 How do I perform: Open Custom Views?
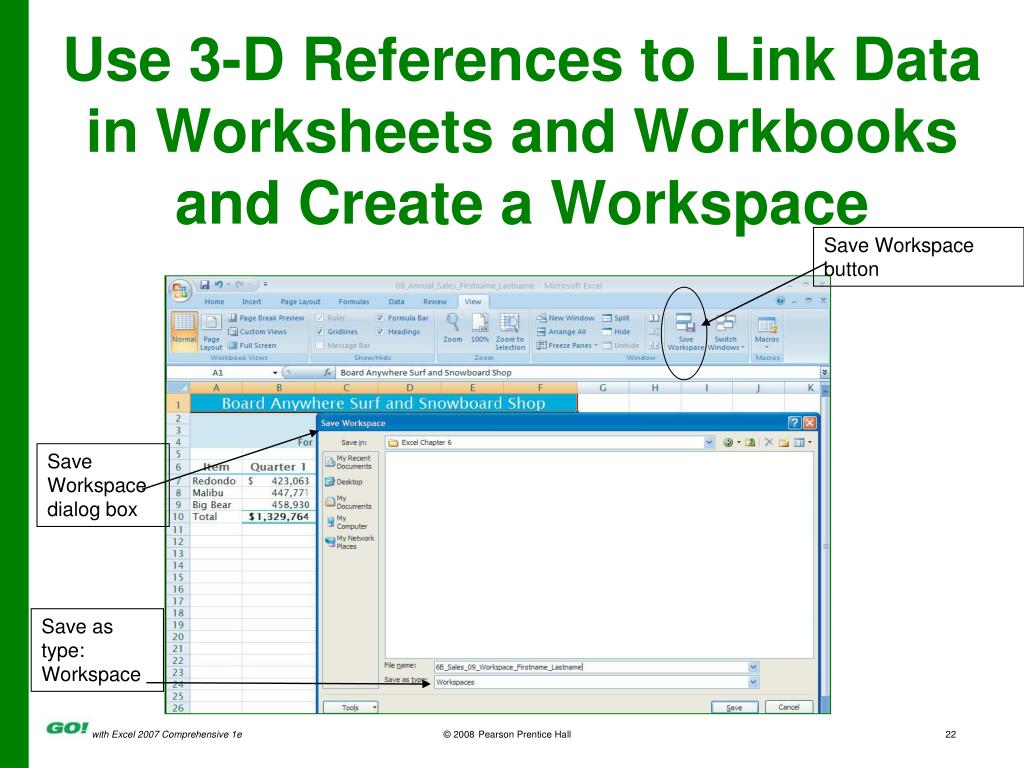[257, 332]
